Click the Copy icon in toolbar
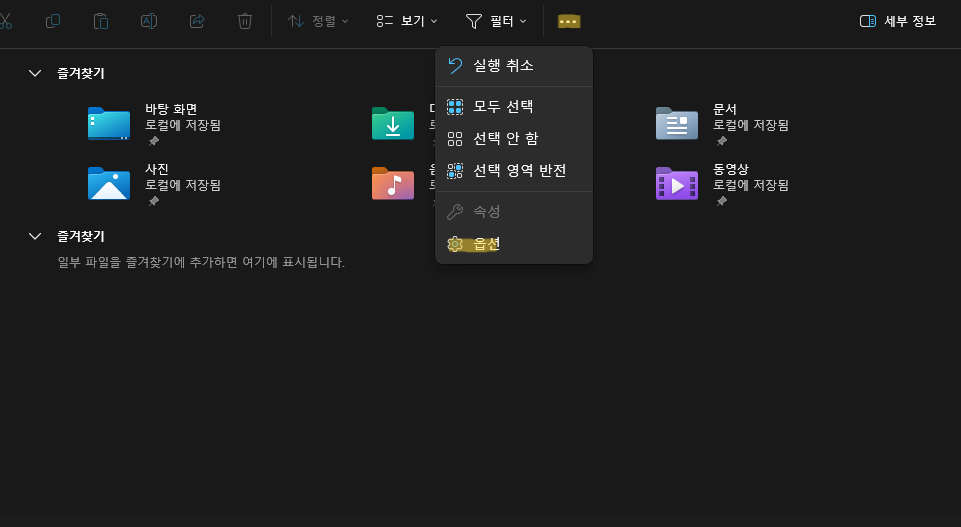The width and height of the screenshot is (961, 527). click(53, 21)
